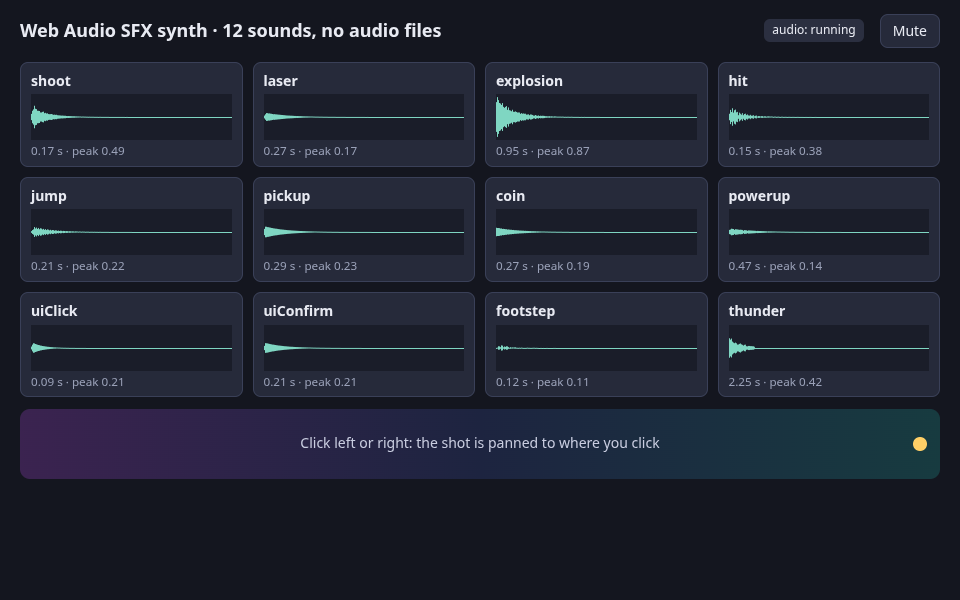Click the '0.95 s · peak 0.87' text

click(542, 151)
